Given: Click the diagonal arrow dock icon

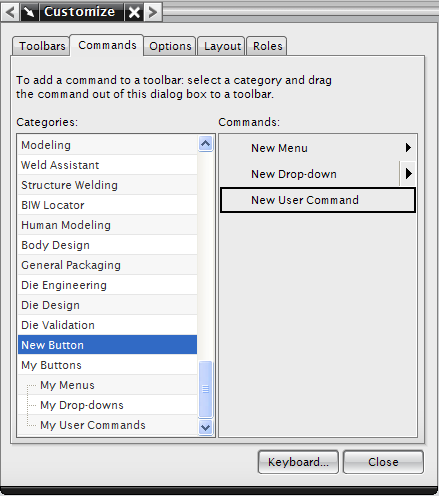Looking at the screenshot, I should [x=29, y=12].
